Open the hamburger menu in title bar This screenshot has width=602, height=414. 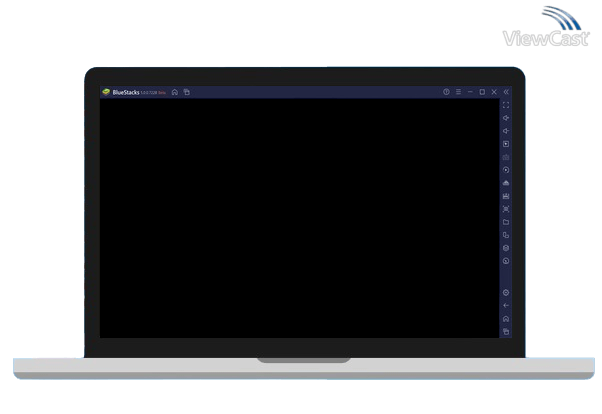[x=458, y=92]
